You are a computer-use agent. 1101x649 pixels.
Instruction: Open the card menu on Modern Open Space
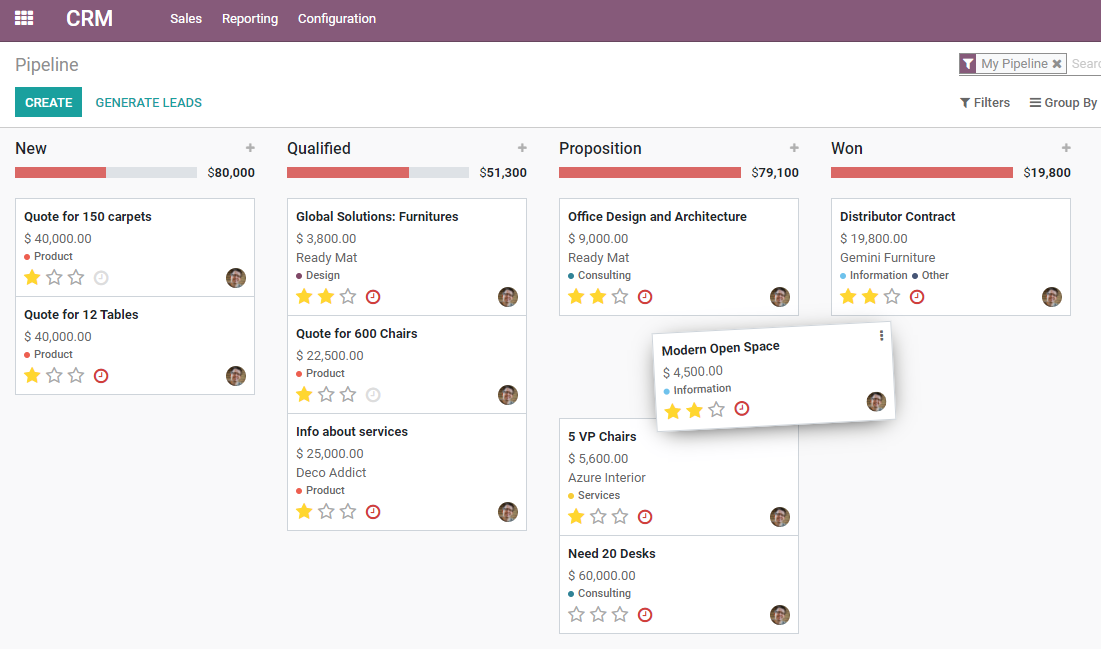tap(881, 335)
